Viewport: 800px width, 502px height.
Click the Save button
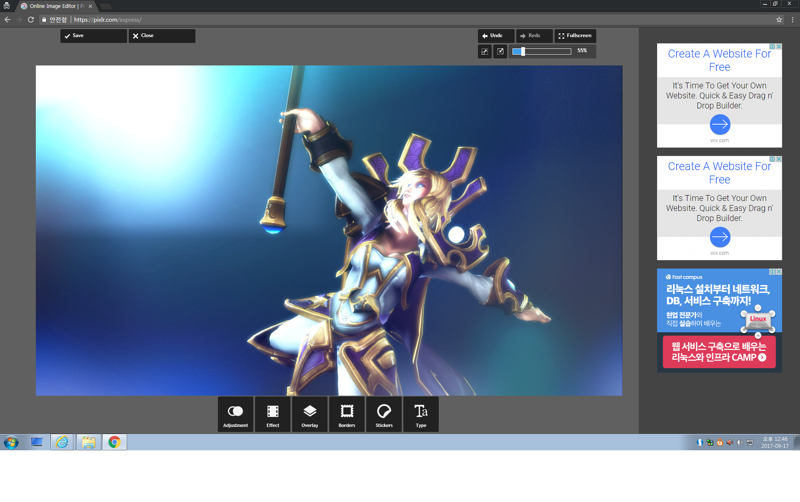(93, 36)
